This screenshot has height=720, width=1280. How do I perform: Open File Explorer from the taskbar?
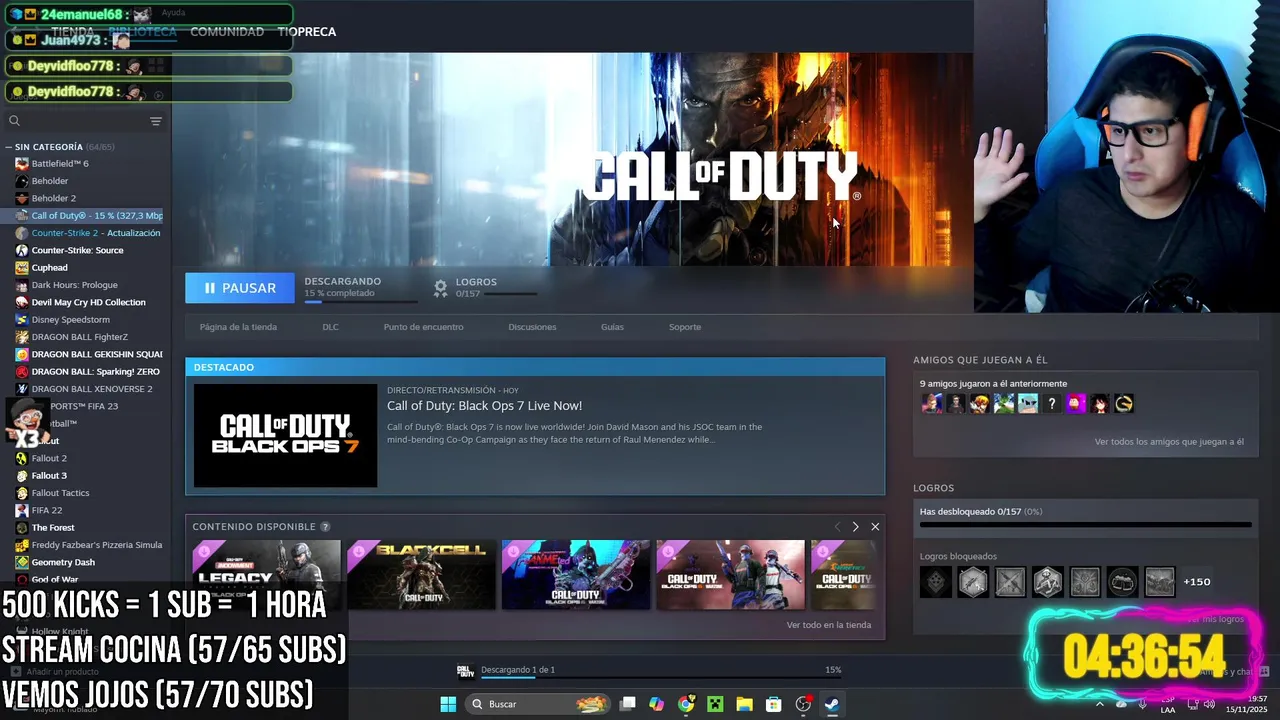744,704
